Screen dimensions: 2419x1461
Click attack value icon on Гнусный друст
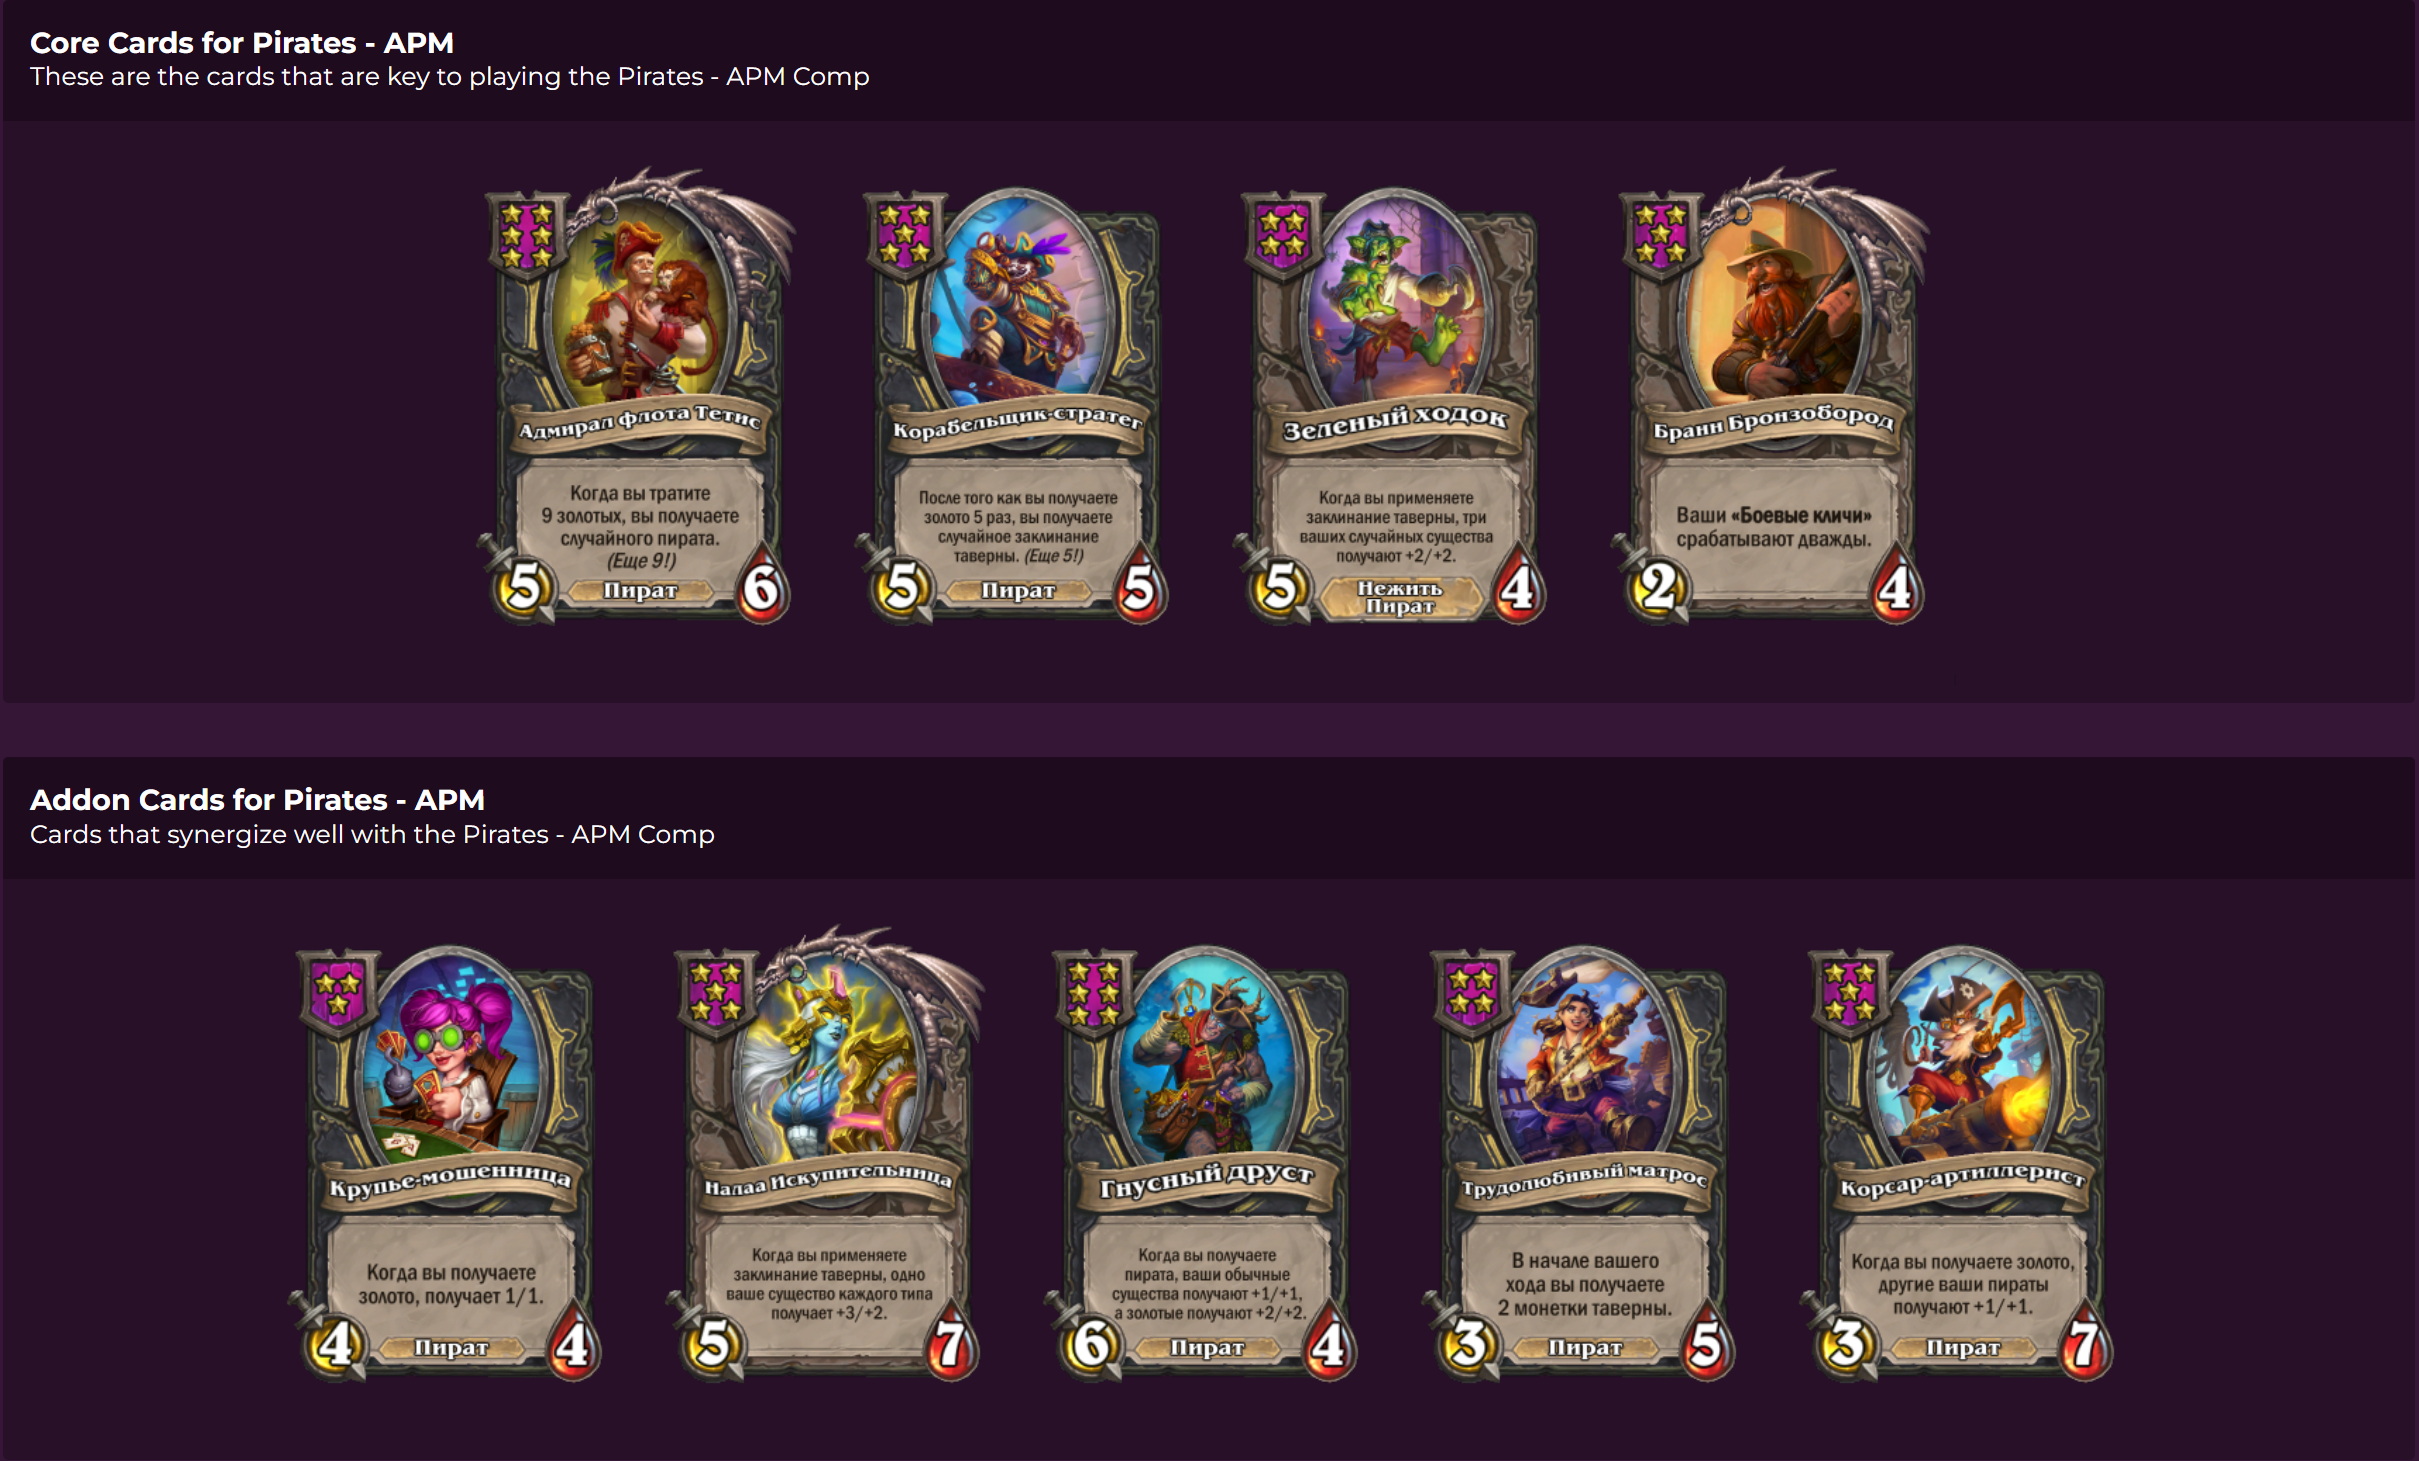pyautogui.click(x=1090, y=1344)
